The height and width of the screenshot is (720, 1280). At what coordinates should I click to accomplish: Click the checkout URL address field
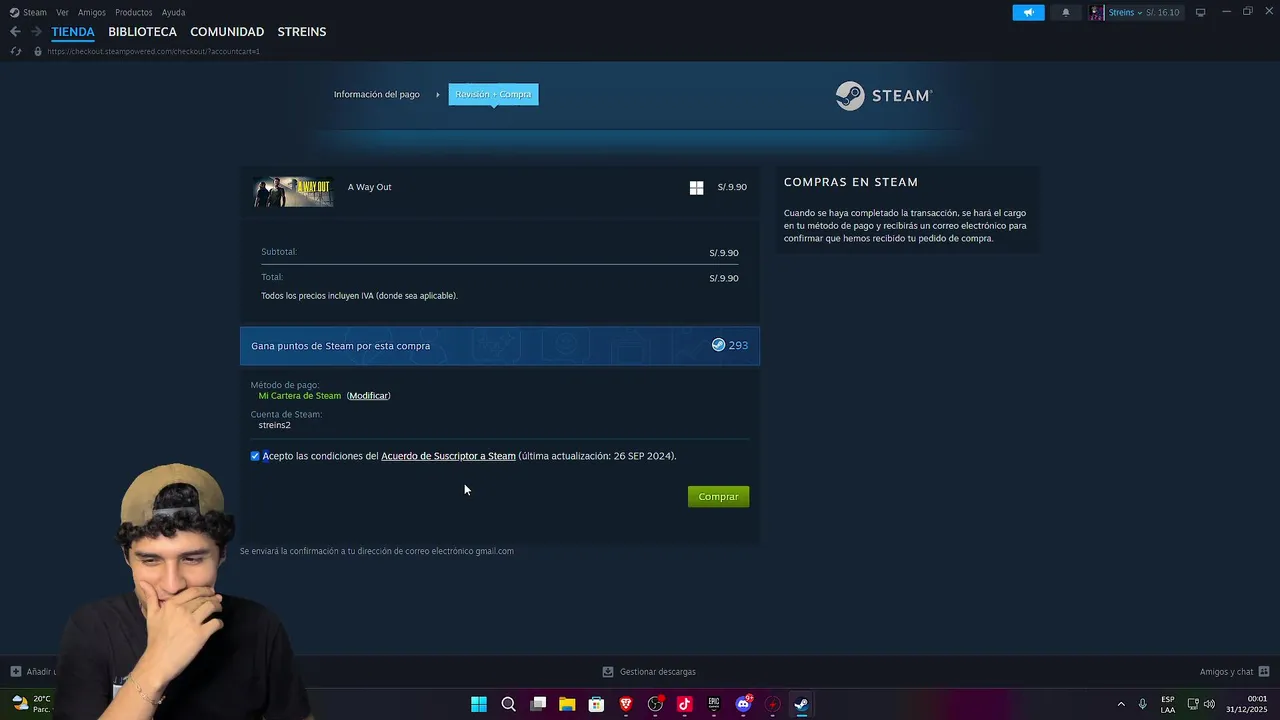pos(153,51)
